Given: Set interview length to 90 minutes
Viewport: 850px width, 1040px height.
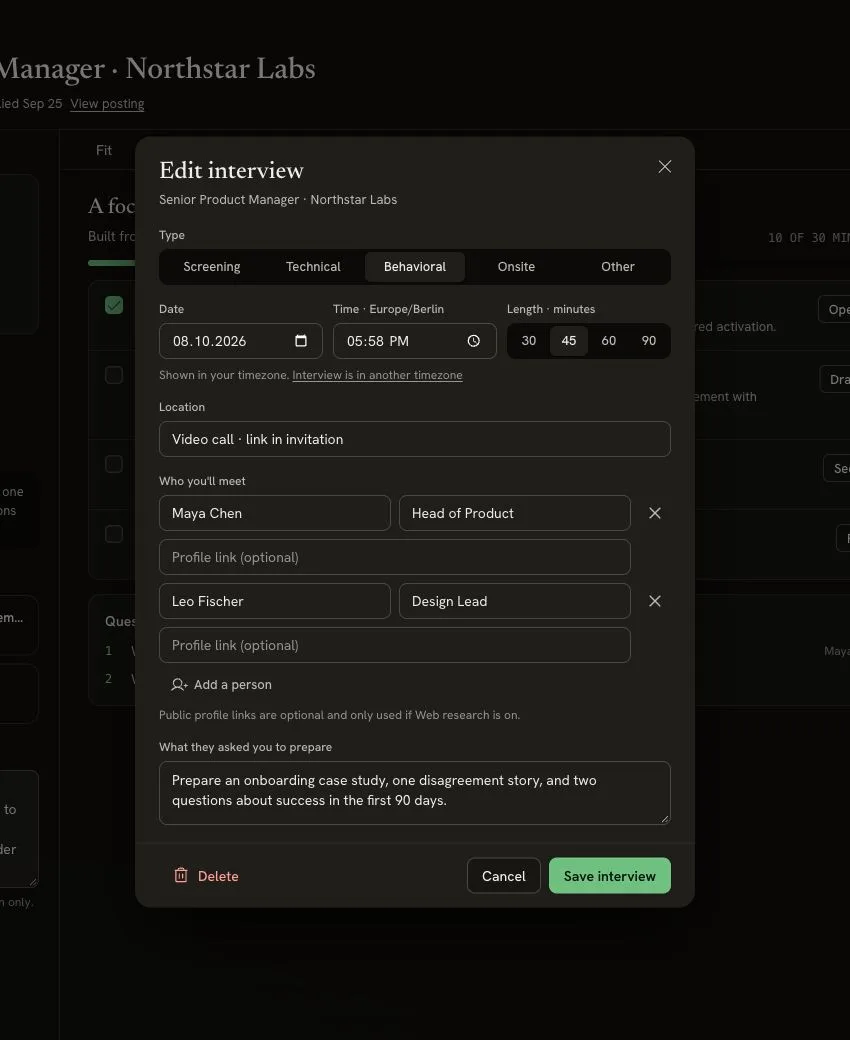Looking at the screenshot, I should tap(648, 341).
